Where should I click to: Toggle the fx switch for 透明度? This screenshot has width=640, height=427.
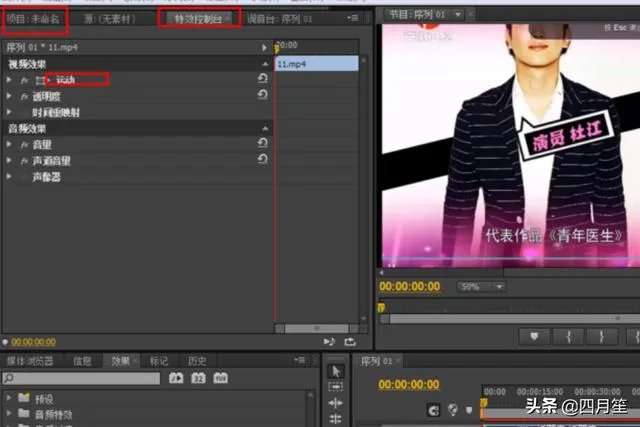pyautogui.click(x=24, y=97)
